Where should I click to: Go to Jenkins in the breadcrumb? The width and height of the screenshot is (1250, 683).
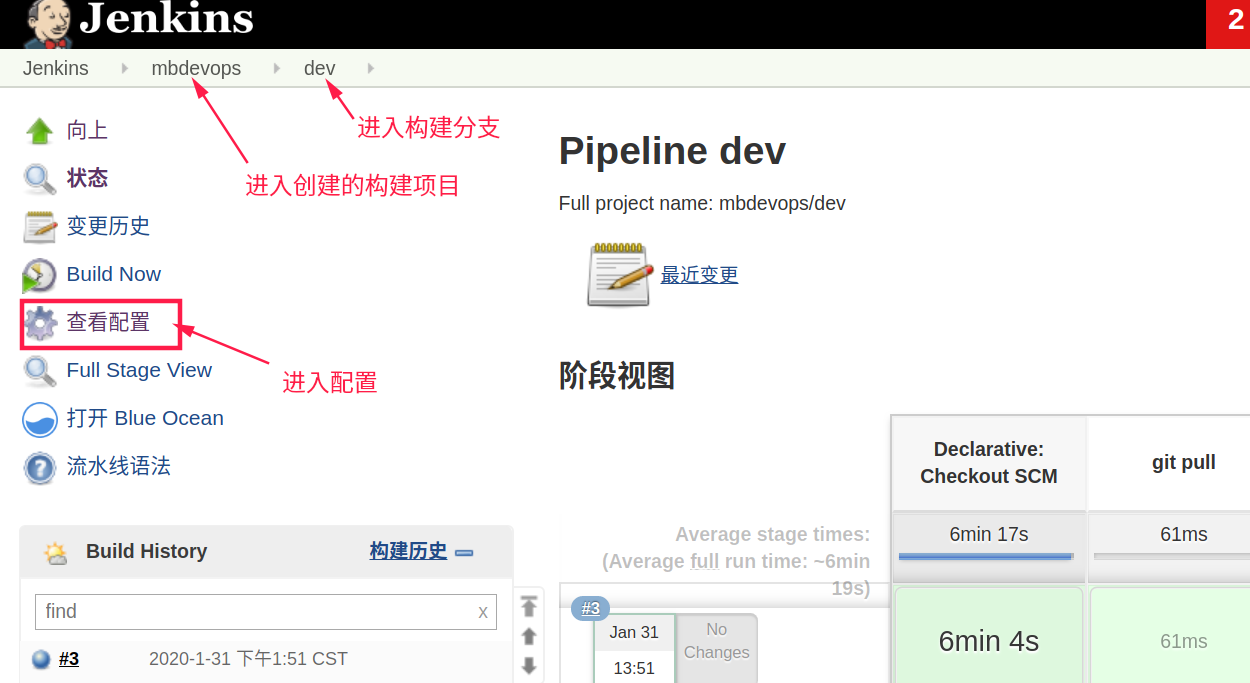[x=55, y=68]
